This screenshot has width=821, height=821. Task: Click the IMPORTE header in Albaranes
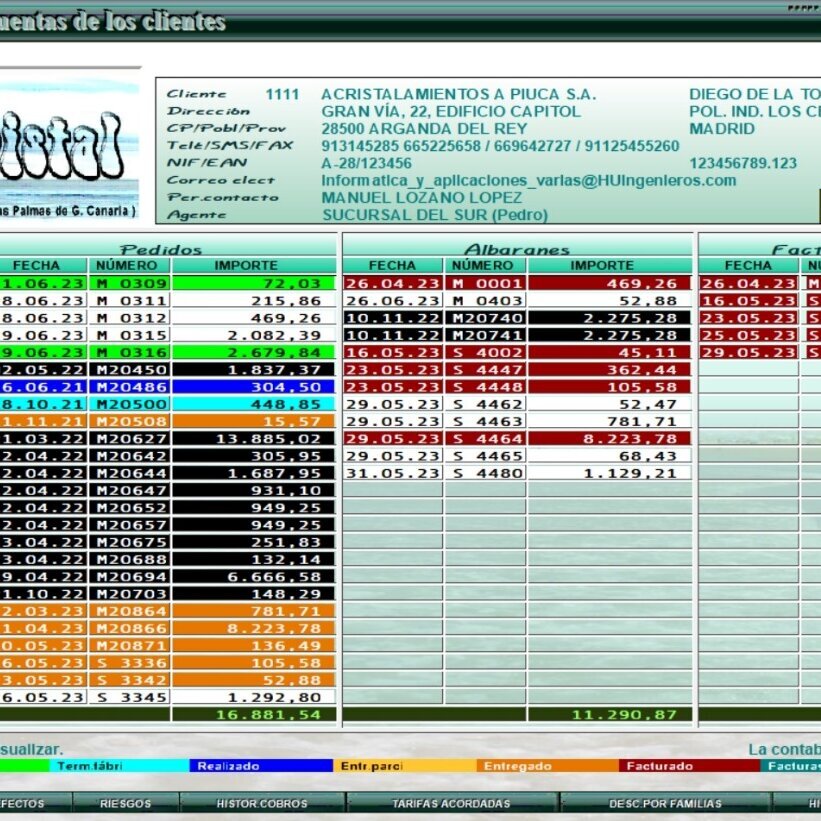[x=609, y=266]
